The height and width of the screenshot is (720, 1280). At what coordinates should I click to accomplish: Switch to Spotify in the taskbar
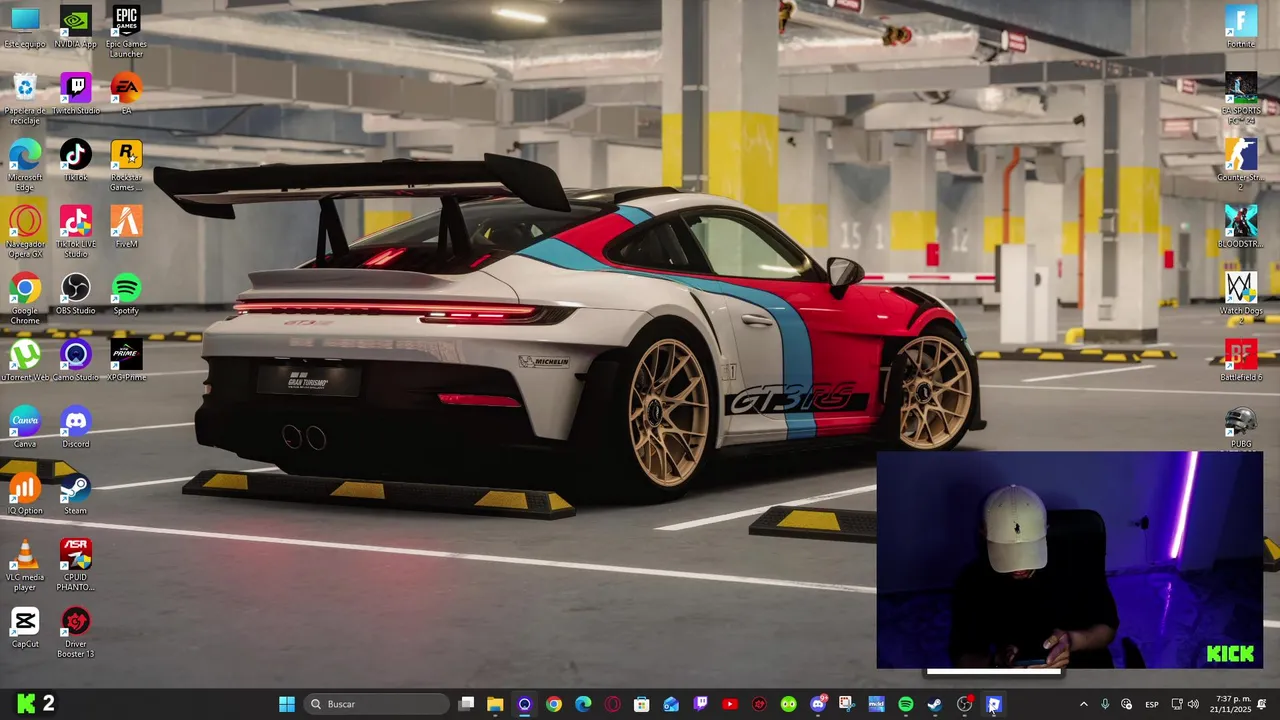pos(906,704)
